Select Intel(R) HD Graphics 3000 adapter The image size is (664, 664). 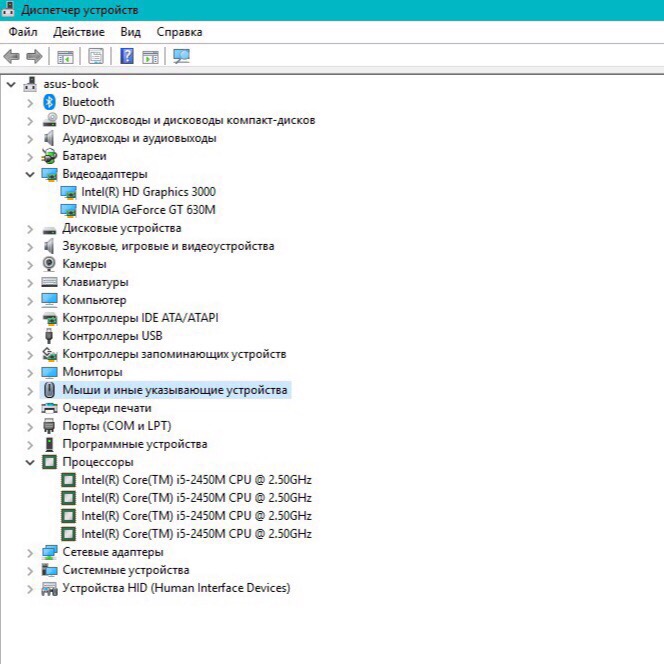coord(148,192)
